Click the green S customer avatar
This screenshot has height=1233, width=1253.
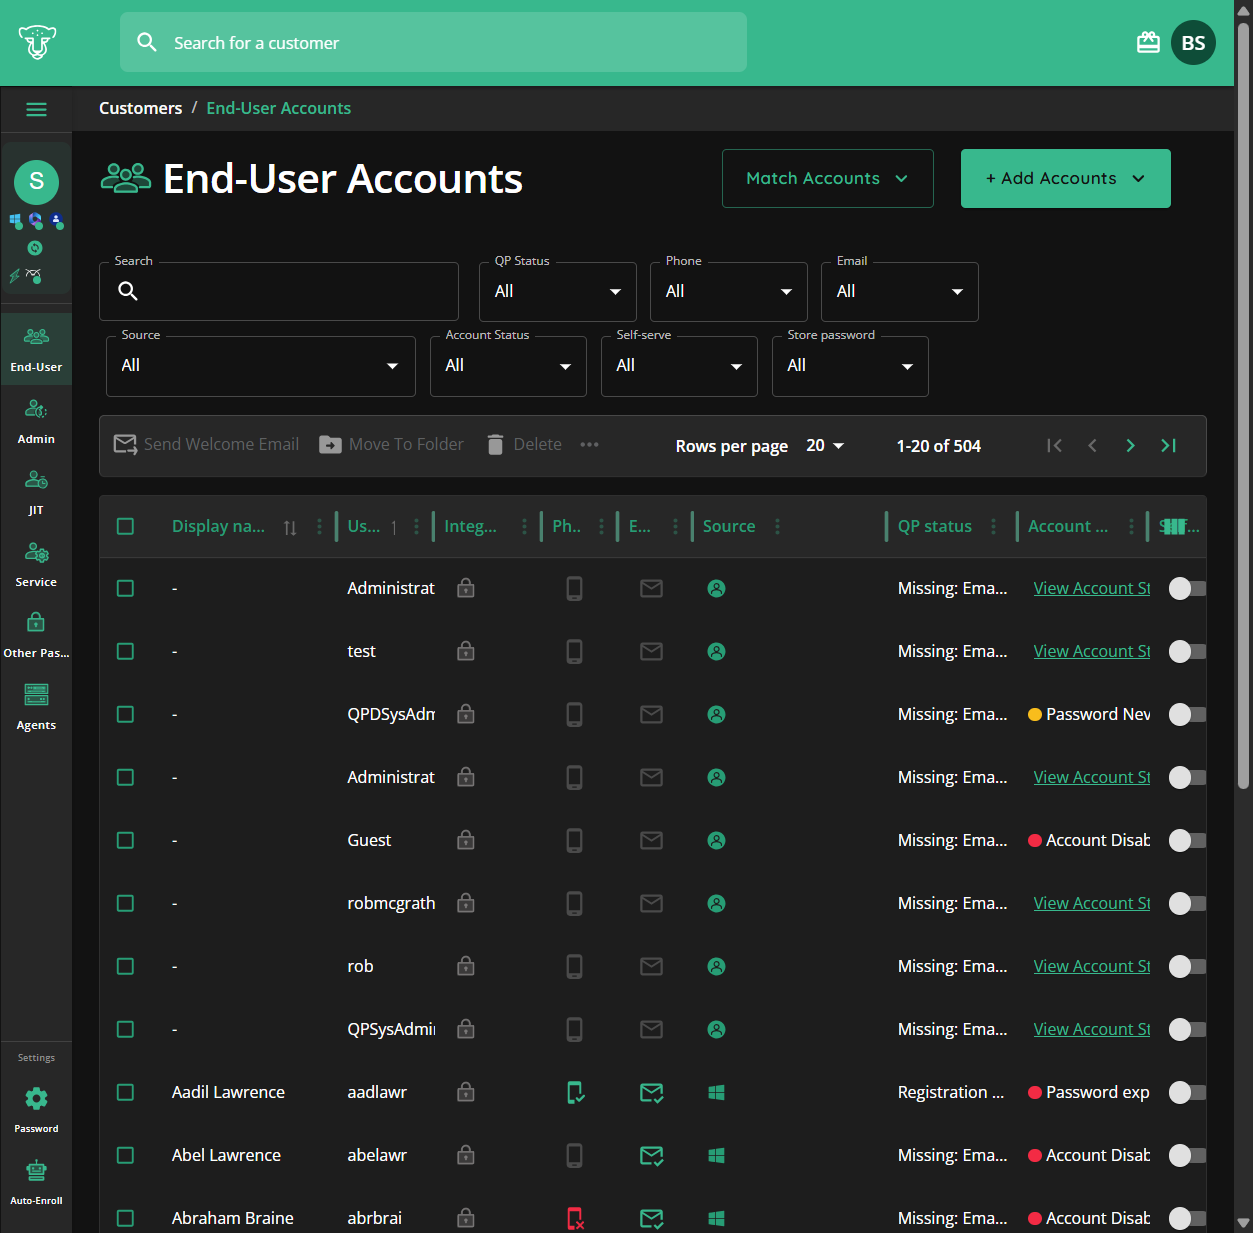point(36,181)
